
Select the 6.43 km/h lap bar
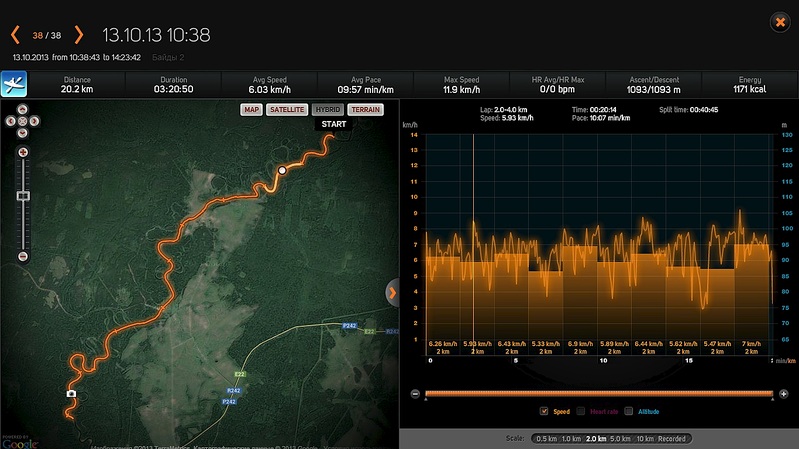coord(512,304)
